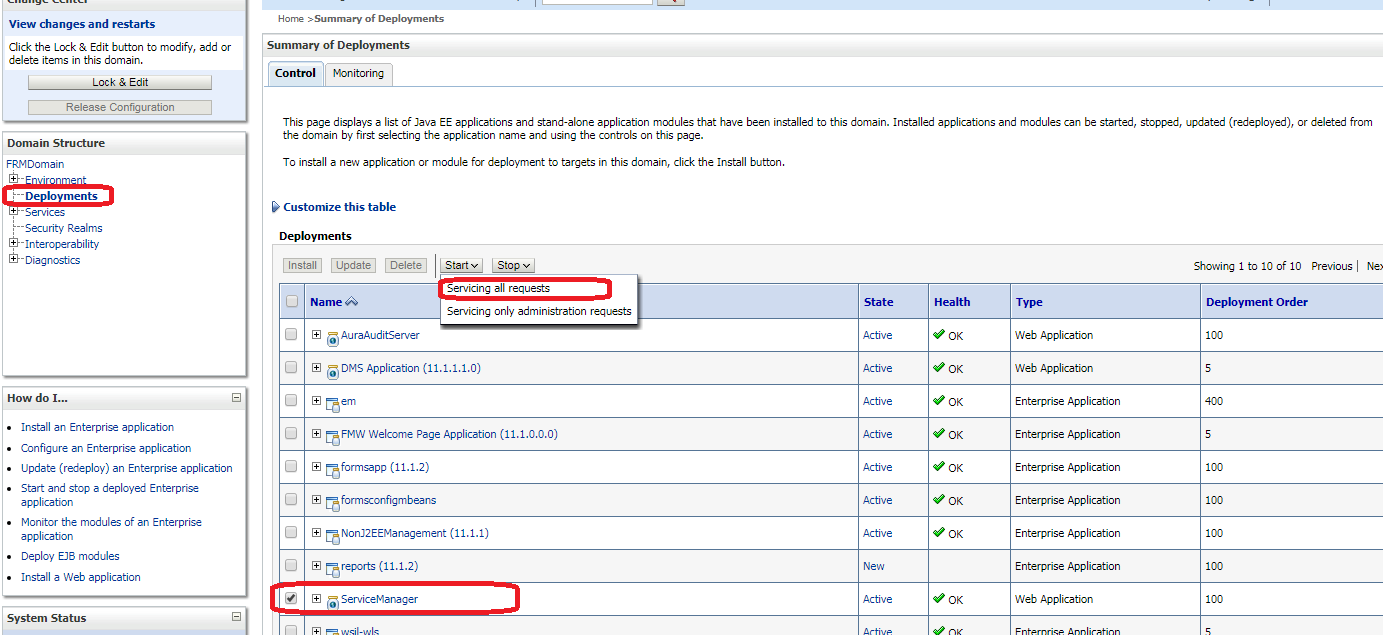Click the Update button
The image size is (1383, 637).
pyautogui.click(x=353, y=265)
